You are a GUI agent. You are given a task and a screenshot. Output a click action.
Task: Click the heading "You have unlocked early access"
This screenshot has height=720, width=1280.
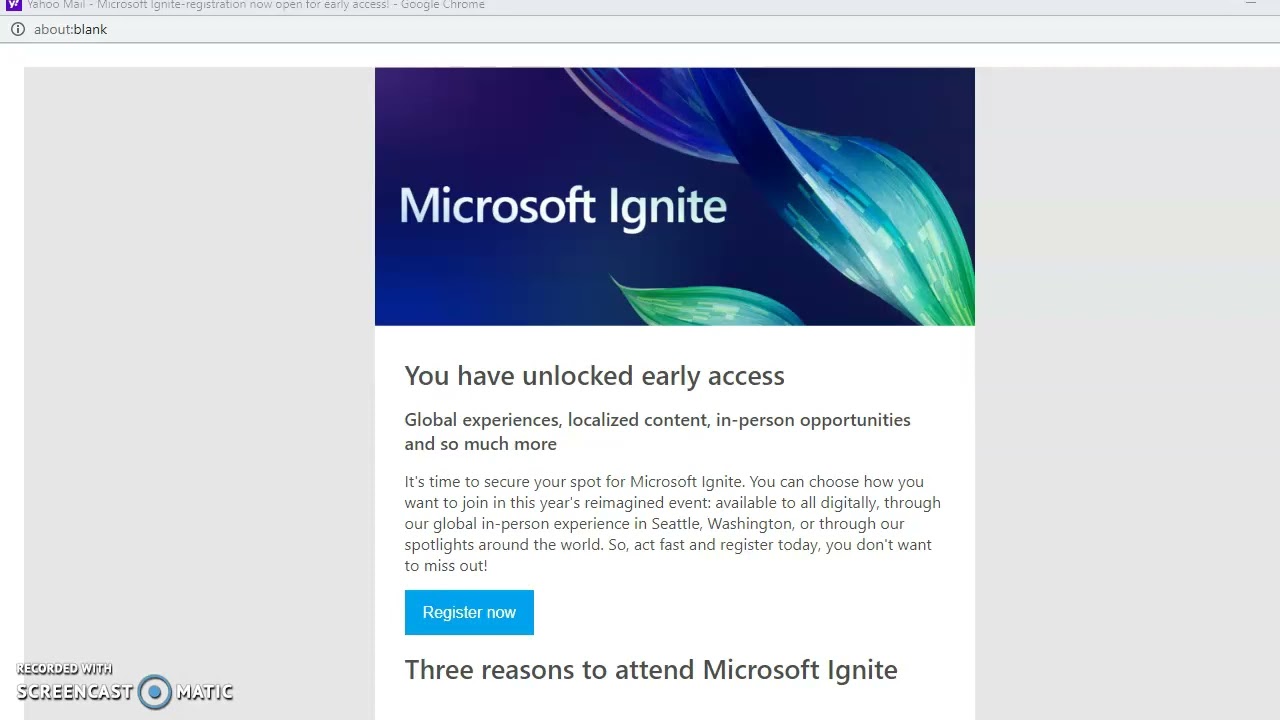tap(594, 376)
